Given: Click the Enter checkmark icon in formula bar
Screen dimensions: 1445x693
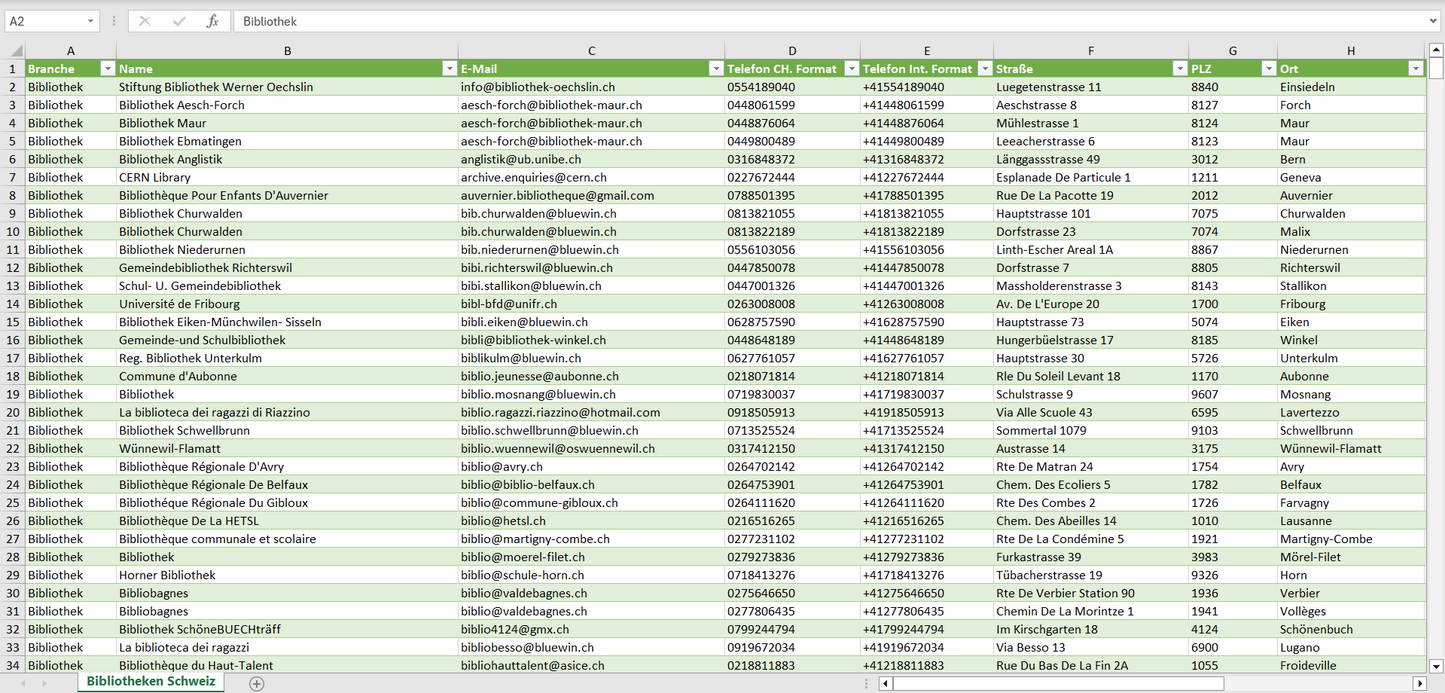Looking at the screenshot, I should pos(179,21).
